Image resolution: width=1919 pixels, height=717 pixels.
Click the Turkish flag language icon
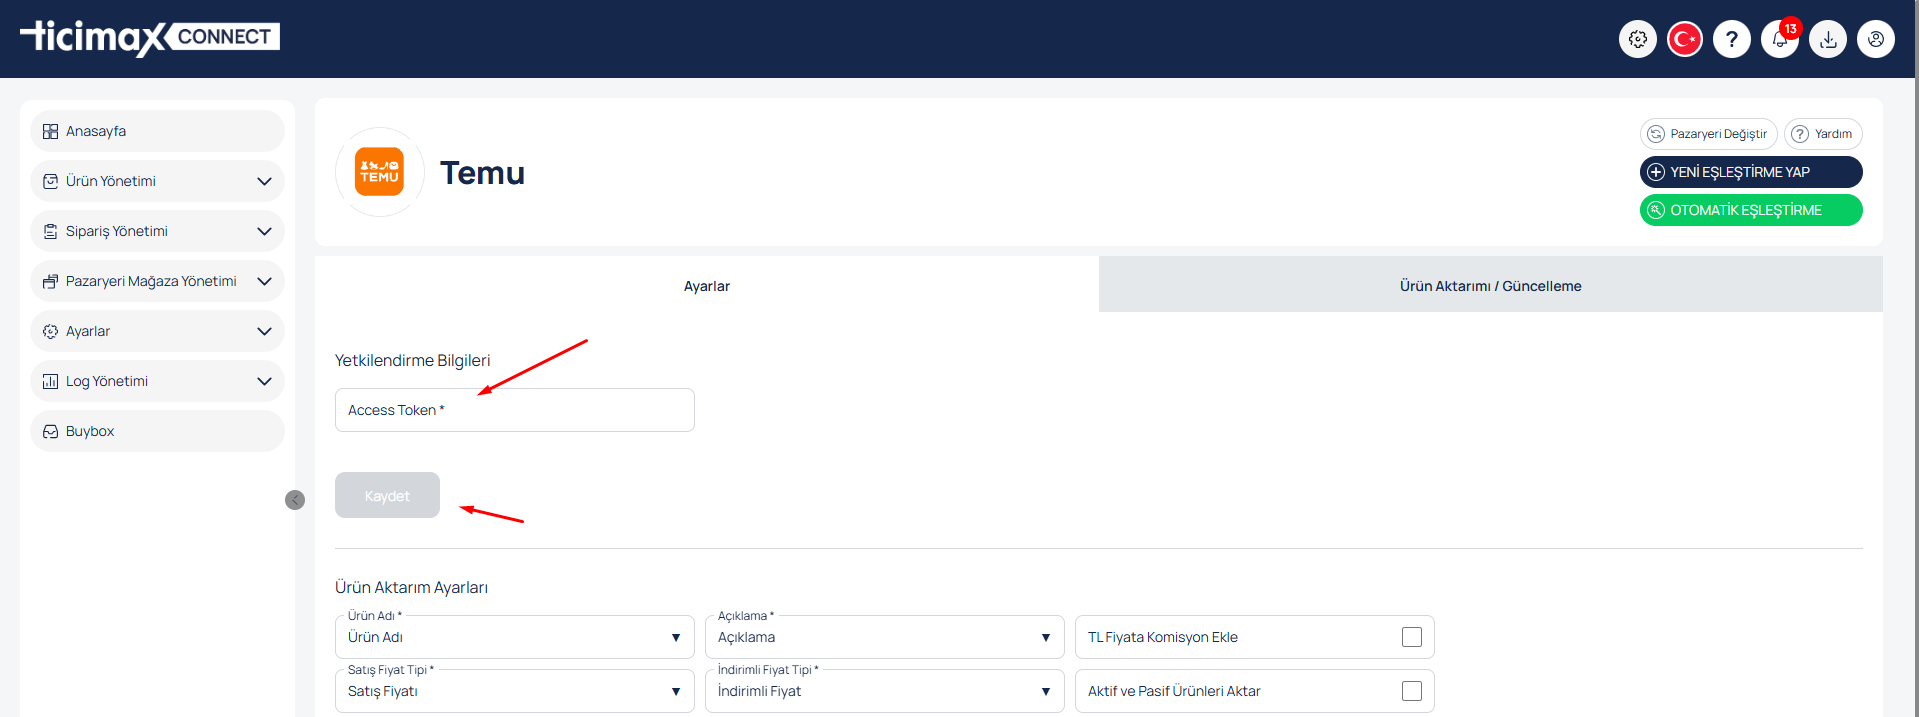pos(1685,39)
